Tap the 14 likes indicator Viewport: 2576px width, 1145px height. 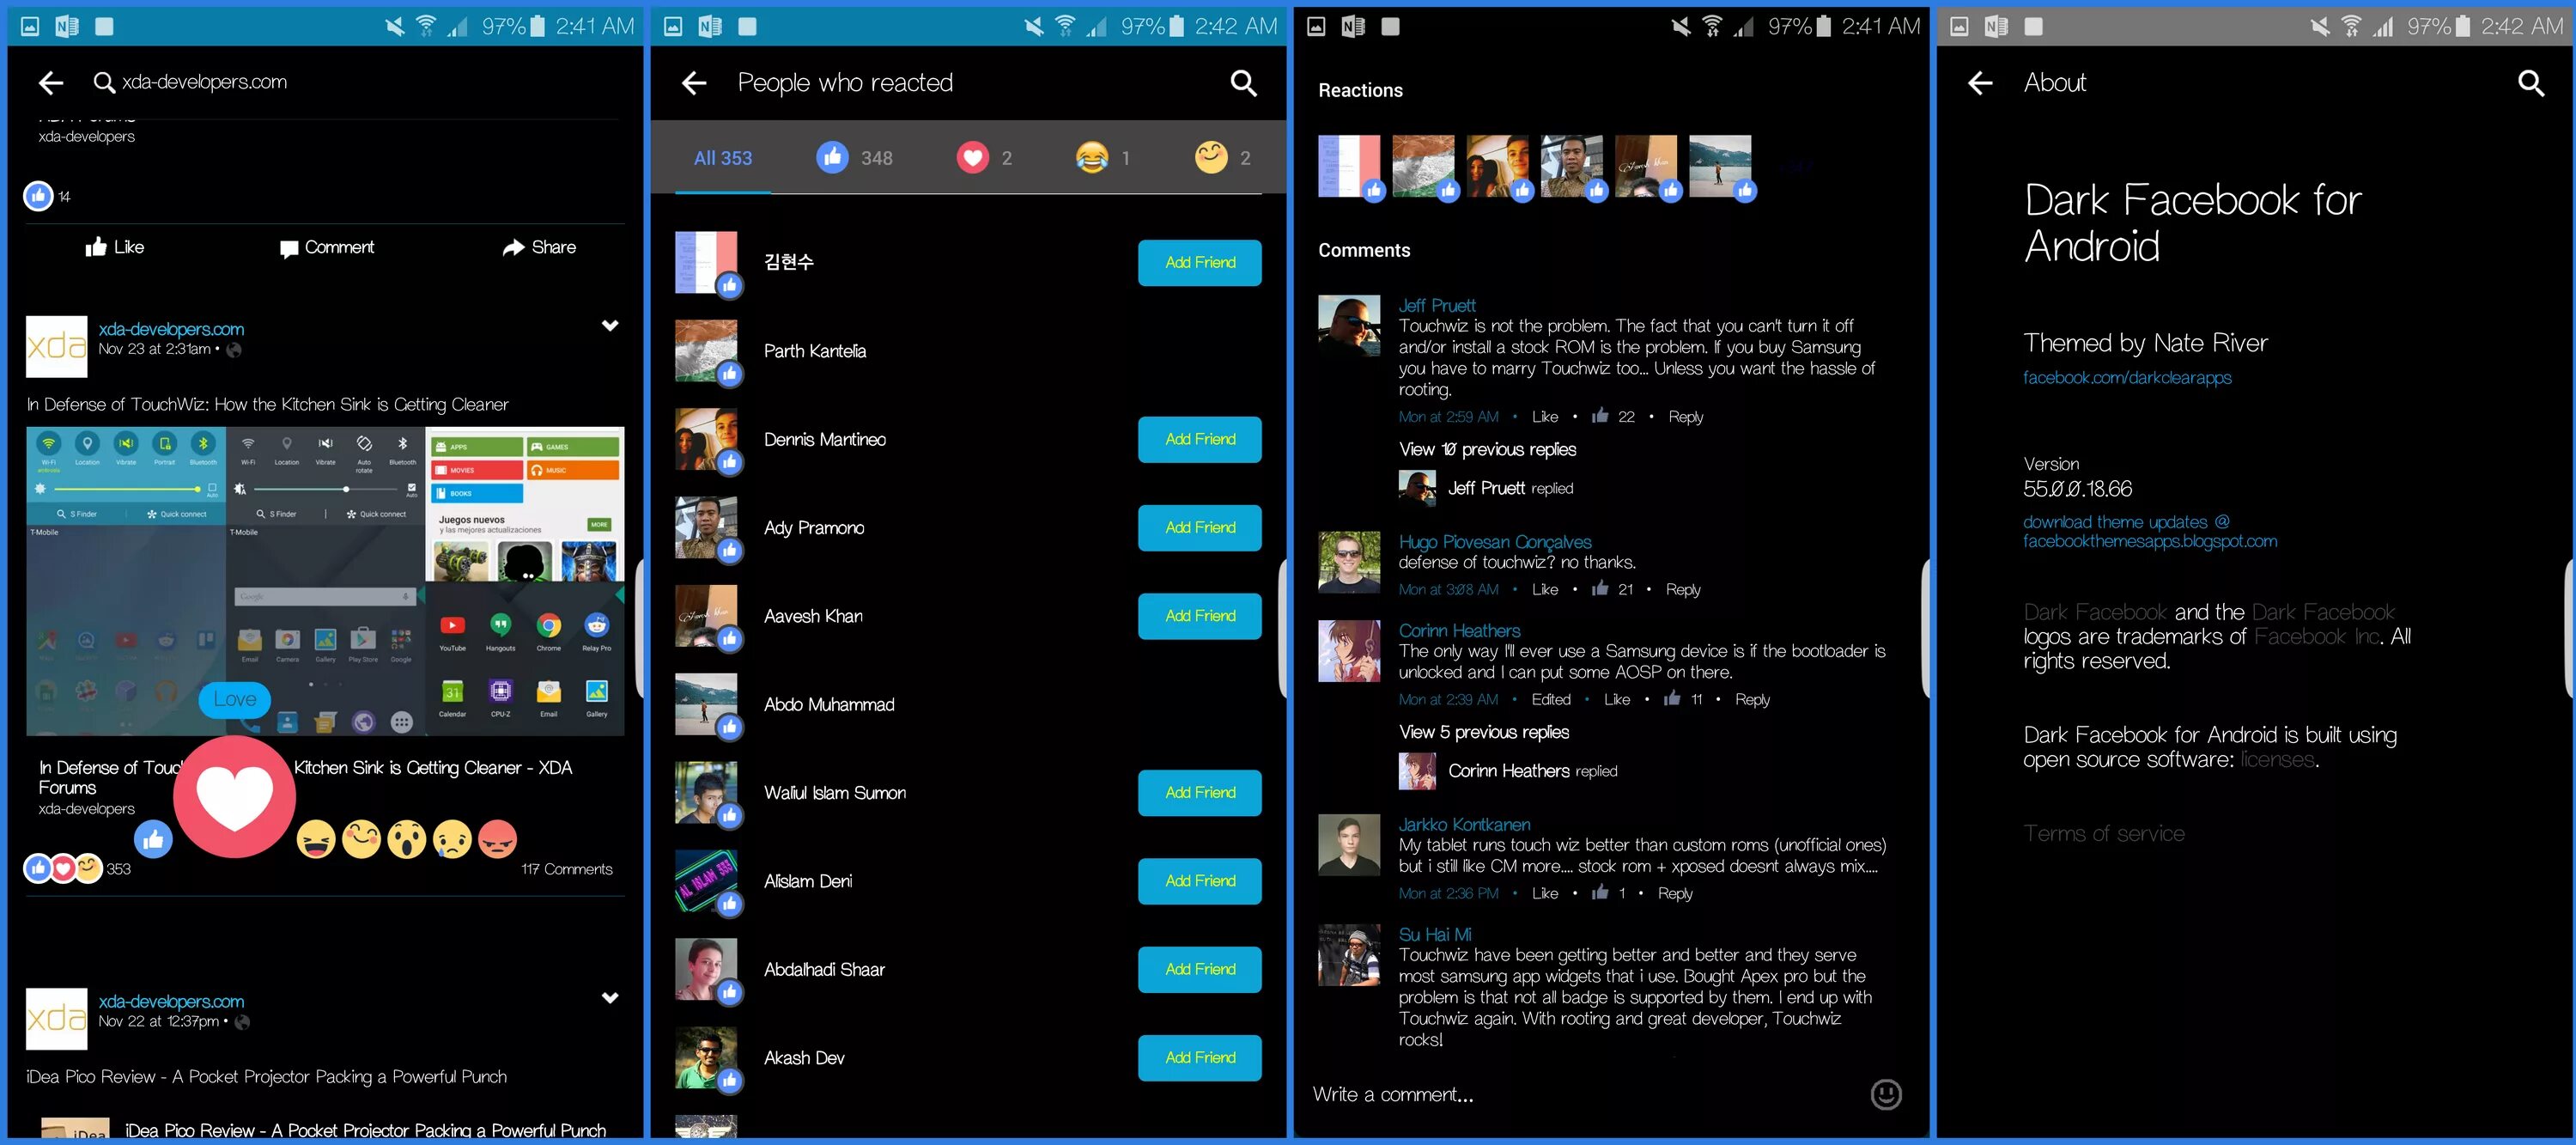click(x=47, y=196)
